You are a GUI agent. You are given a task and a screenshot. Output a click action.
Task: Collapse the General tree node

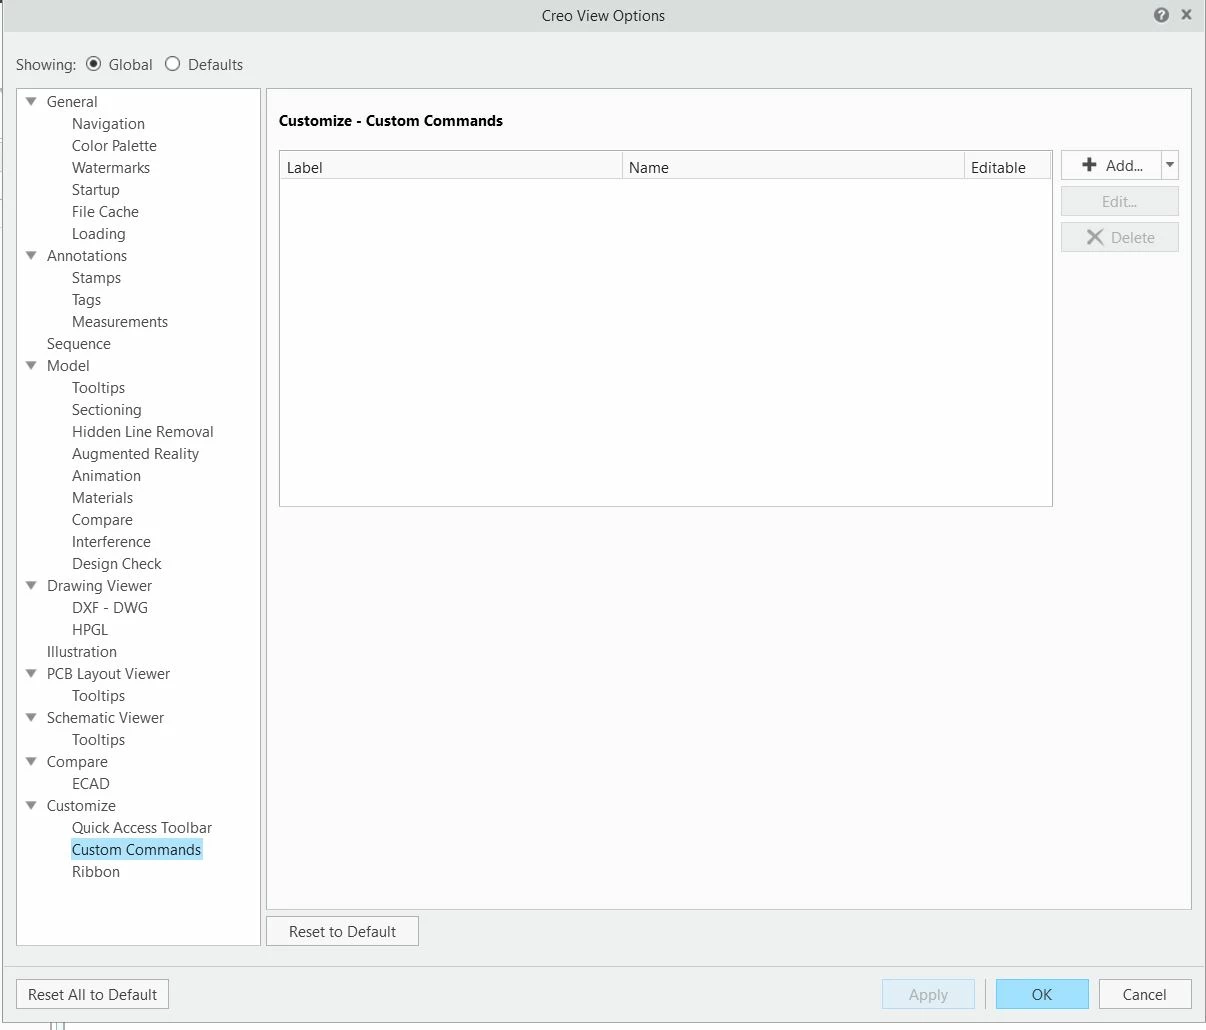tap(31, 101)
